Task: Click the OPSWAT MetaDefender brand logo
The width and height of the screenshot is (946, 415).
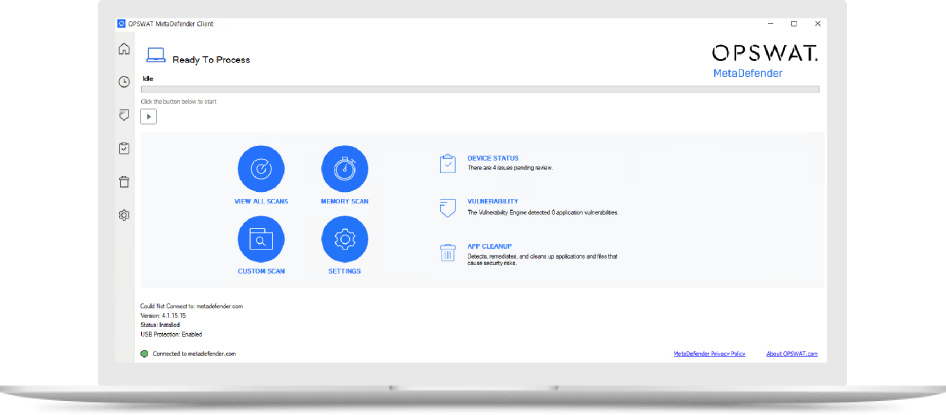Action: point(765,61)
